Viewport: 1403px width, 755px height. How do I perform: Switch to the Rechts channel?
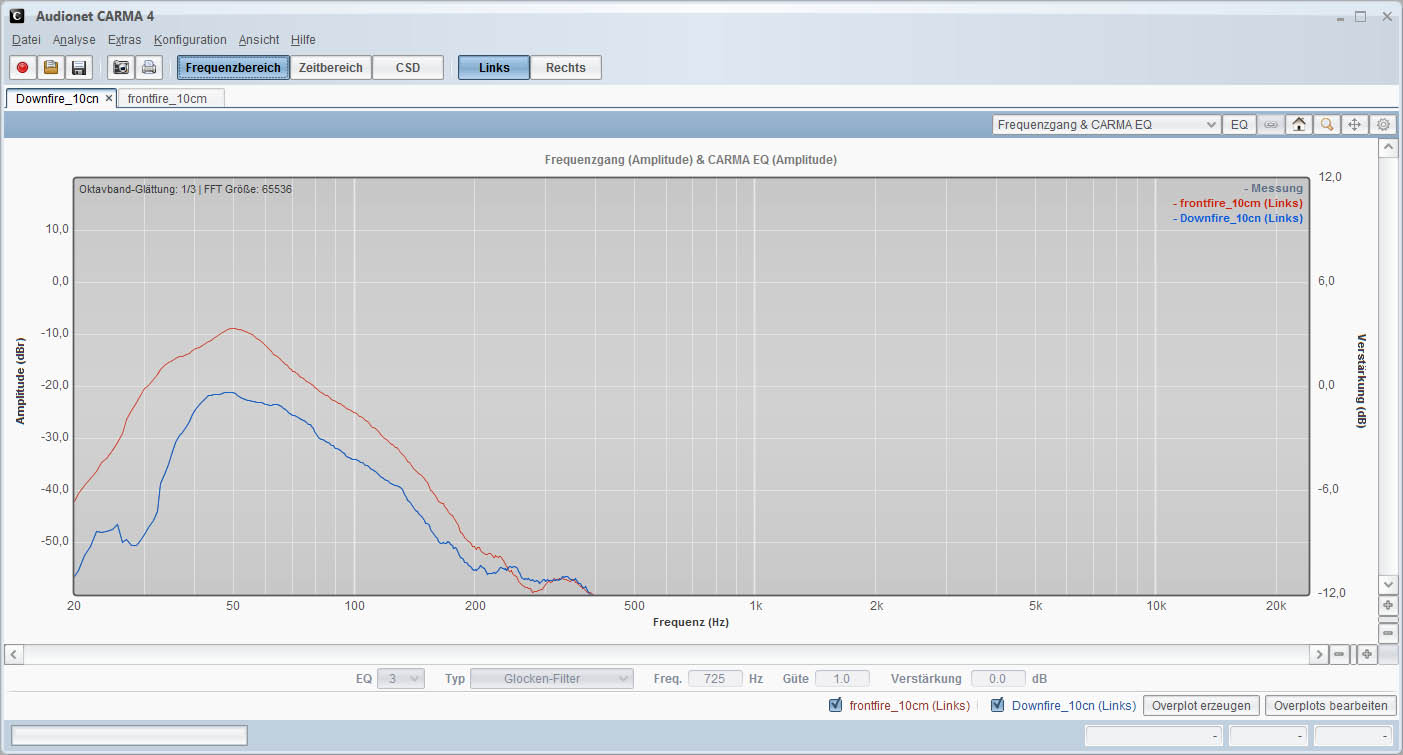pos(565,68)
